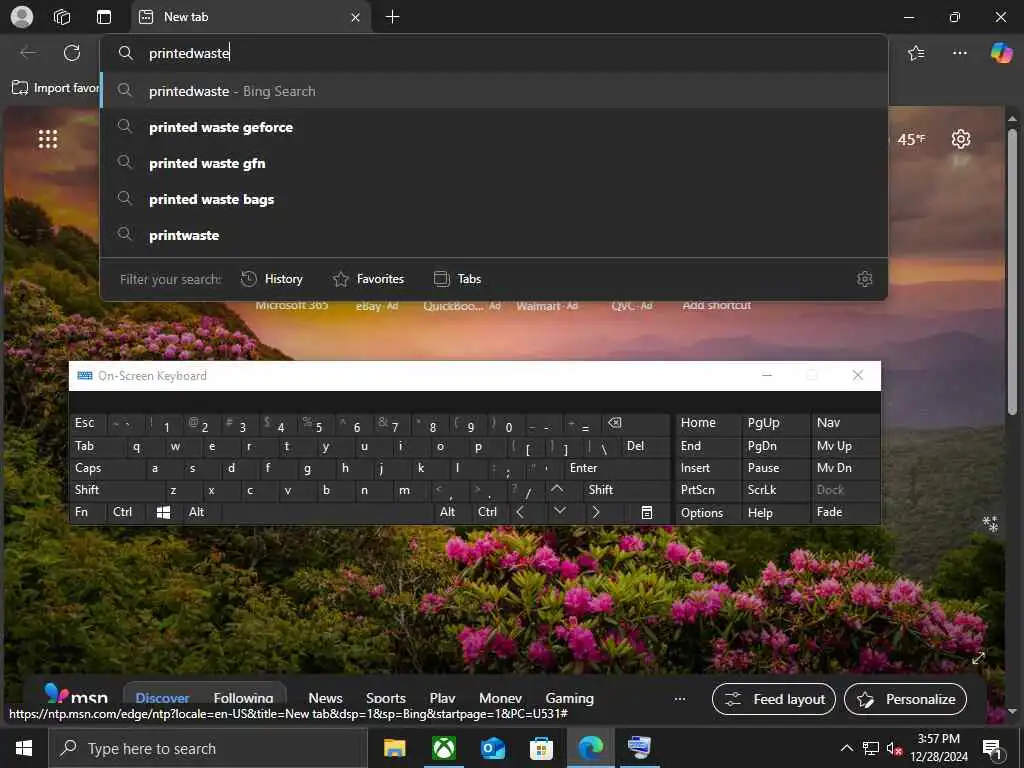Open Outlook from the taskbar
Viewport: 1024px width, 768px height.
point(493,748)
